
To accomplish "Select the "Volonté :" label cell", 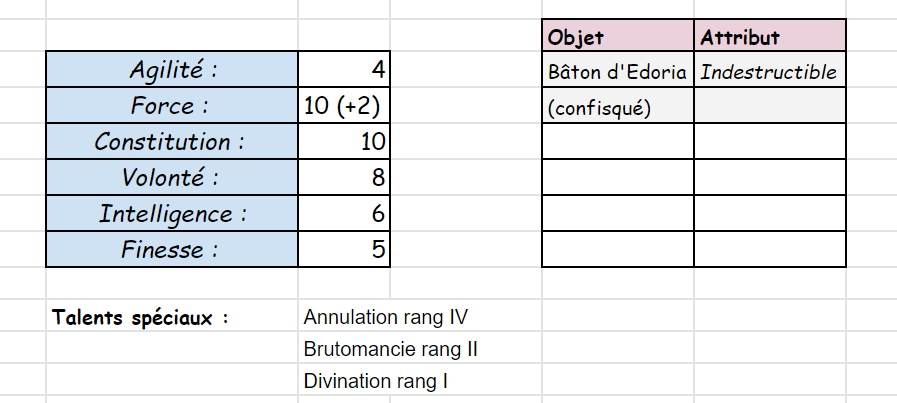I will [172, 178].
